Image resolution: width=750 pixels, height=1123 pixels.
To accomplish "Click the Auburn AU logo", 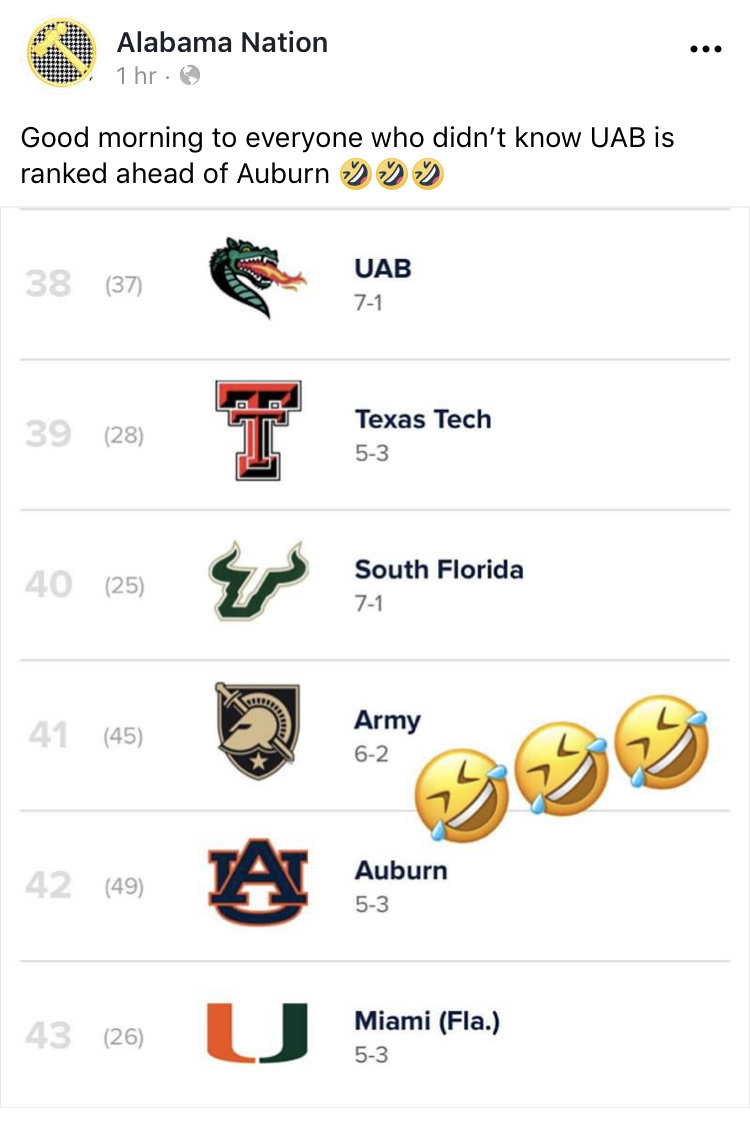I will [x=258, y=882].
